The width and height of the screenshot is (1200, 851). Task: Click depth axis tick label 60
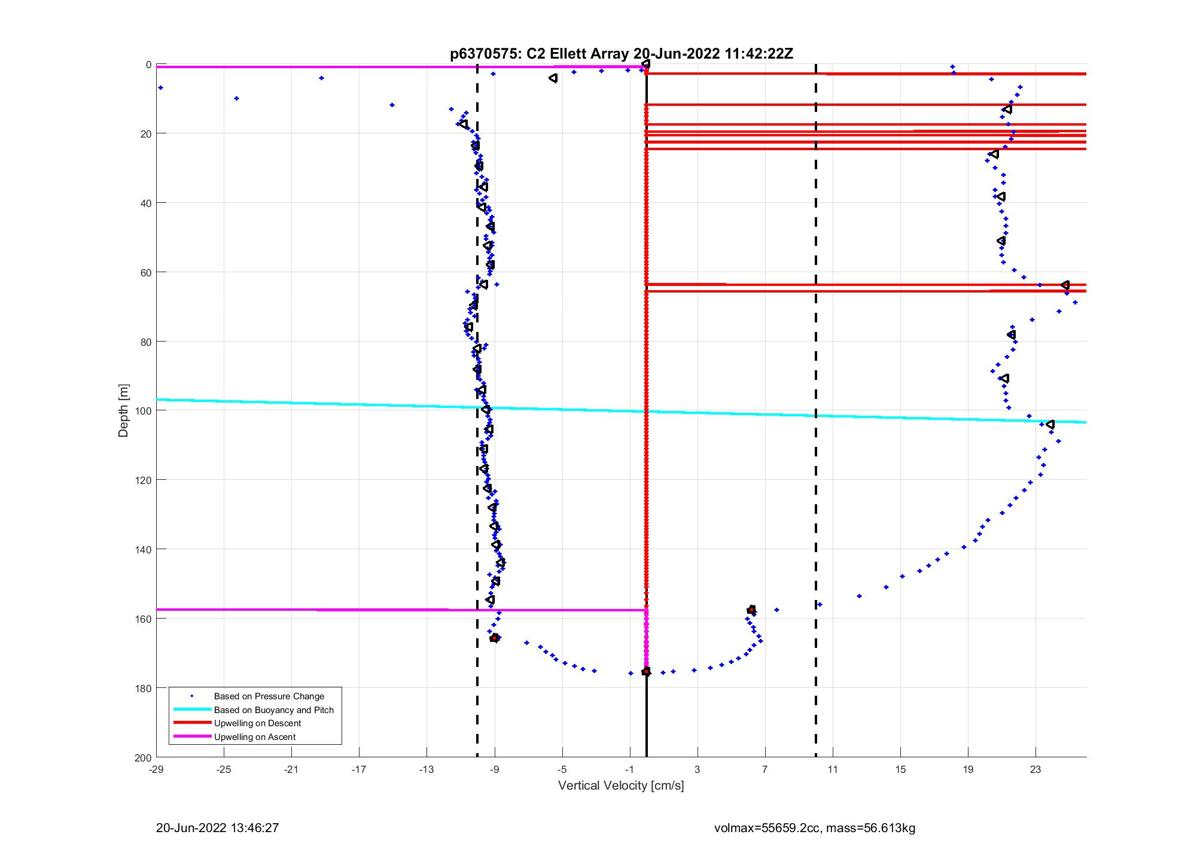click(x=146, y=272)
